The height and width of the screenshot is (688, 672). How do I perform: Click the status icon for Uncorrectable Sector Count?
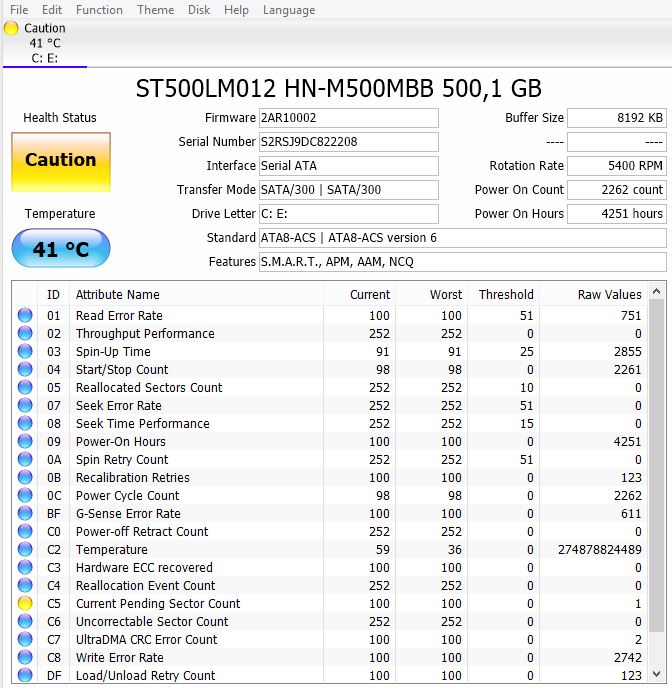[x=25, y=621]
